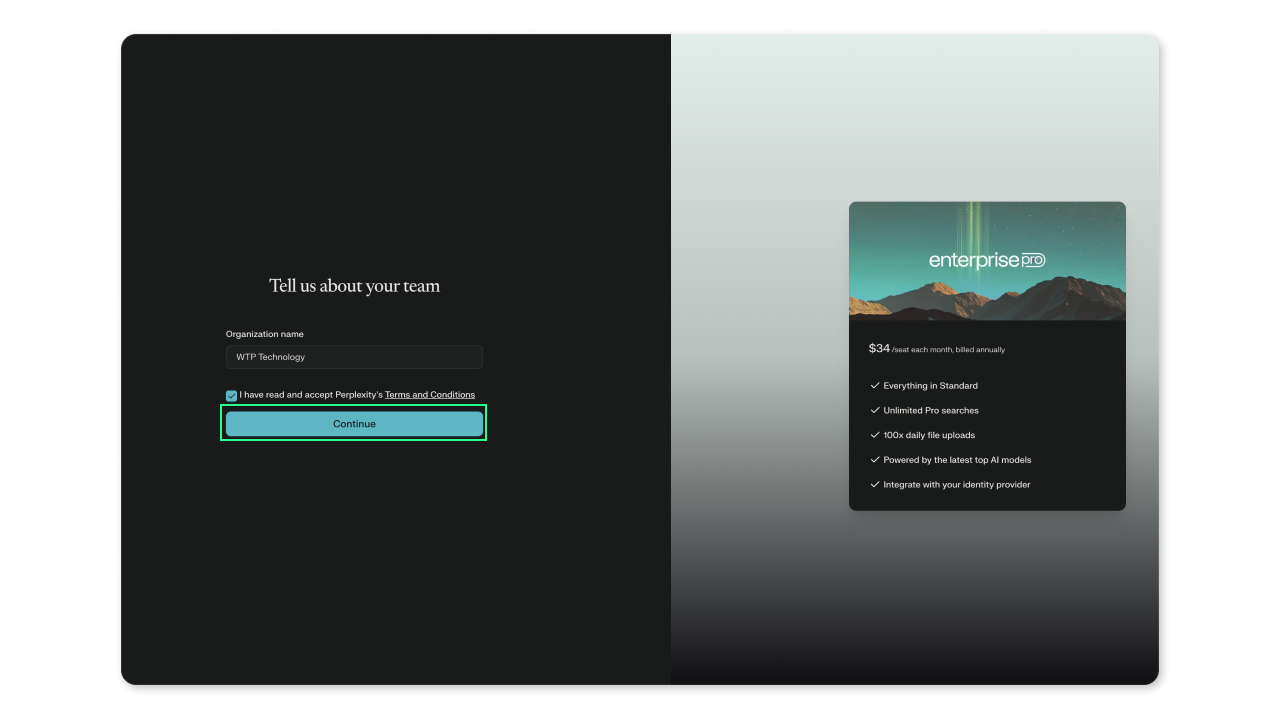1280x720 pixels.
Task: Click checkmark icon beside Everything in Standard
Action: point(875,385)
